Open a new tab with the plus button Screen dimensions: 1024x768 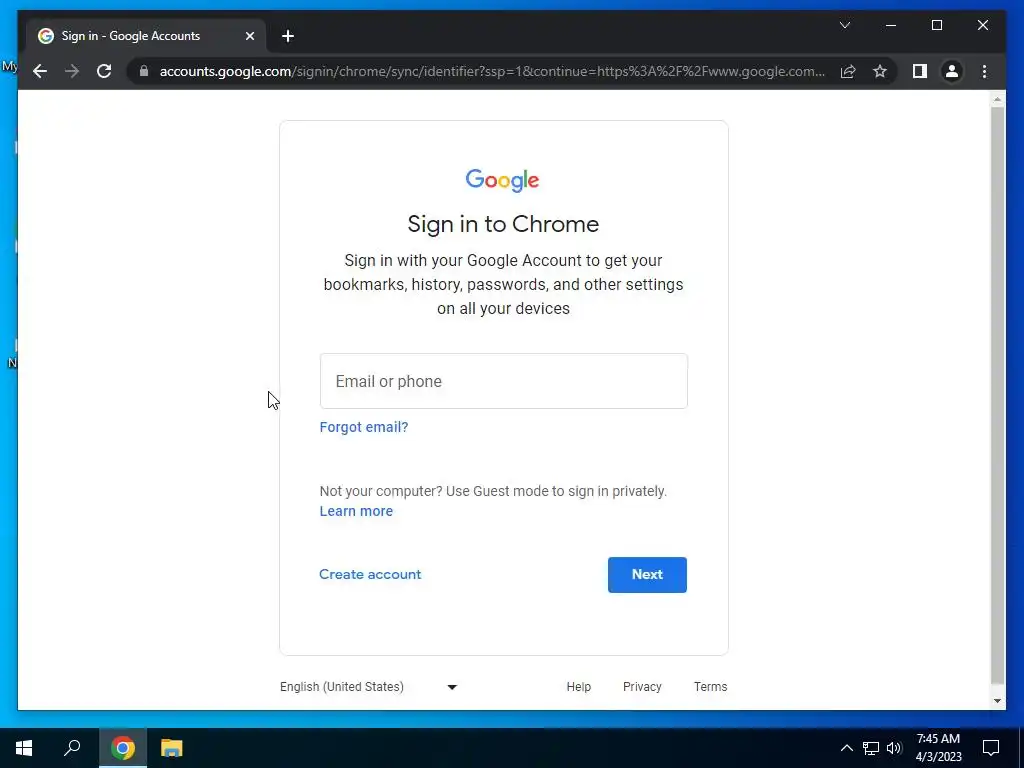288,36
